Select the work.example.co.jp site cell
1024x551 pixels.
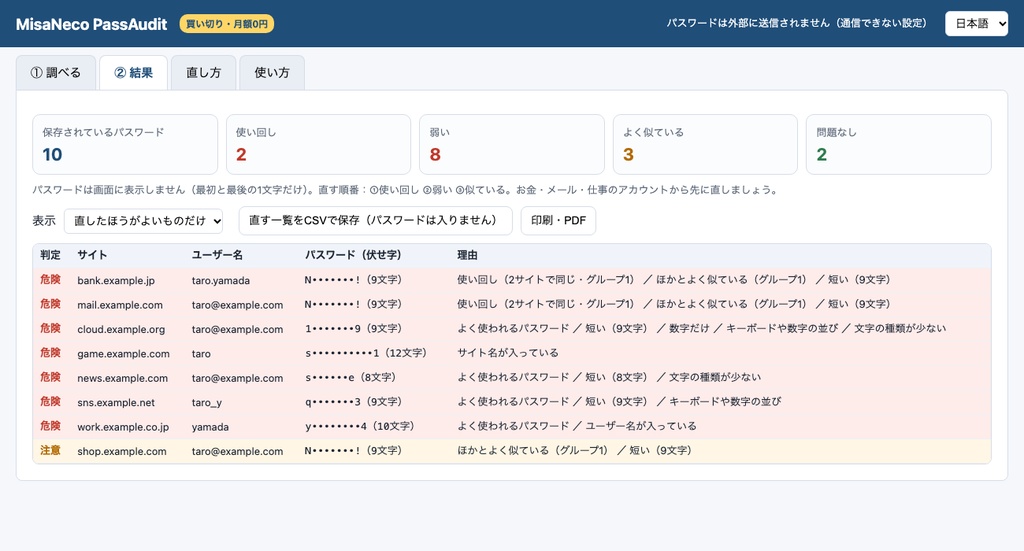(123, 427)
